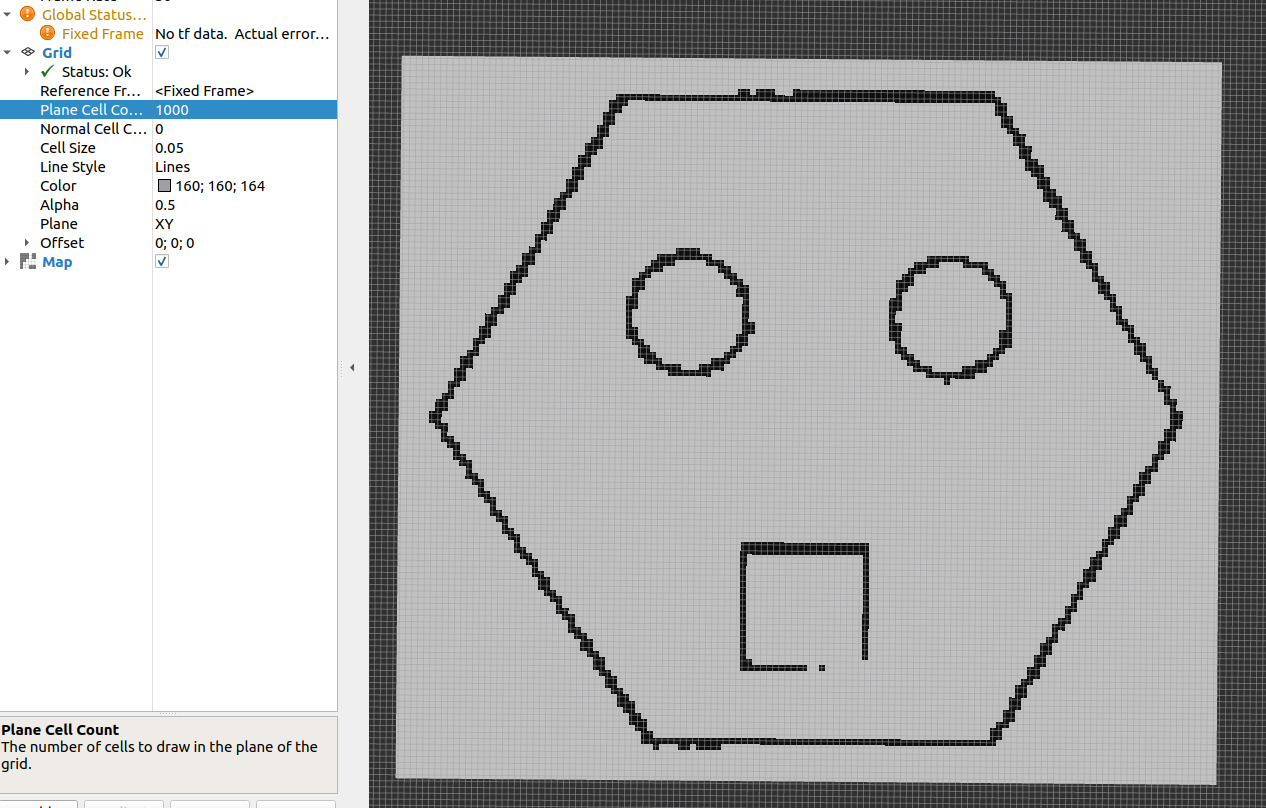Click the Fixed Frame warning icon
This screenshot has height=808, width=1266.
pos(48,33)
